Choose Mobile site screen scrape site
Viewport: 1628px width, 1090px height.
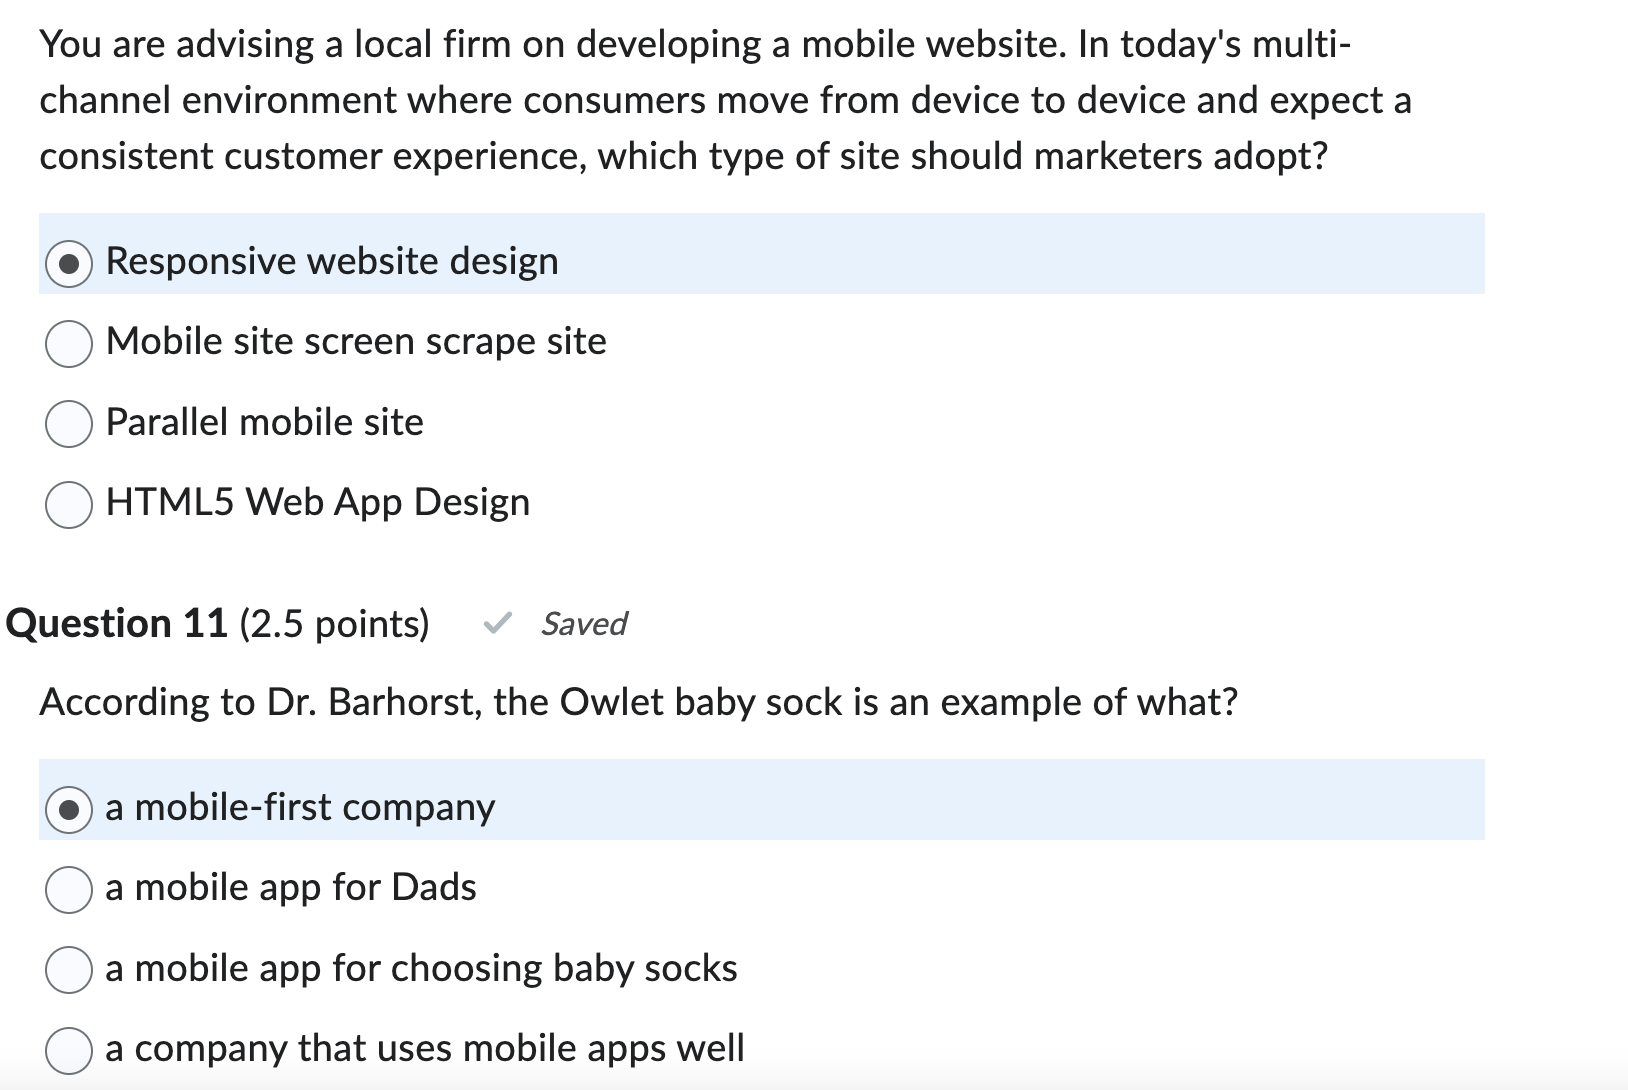(x=356, y=342)
